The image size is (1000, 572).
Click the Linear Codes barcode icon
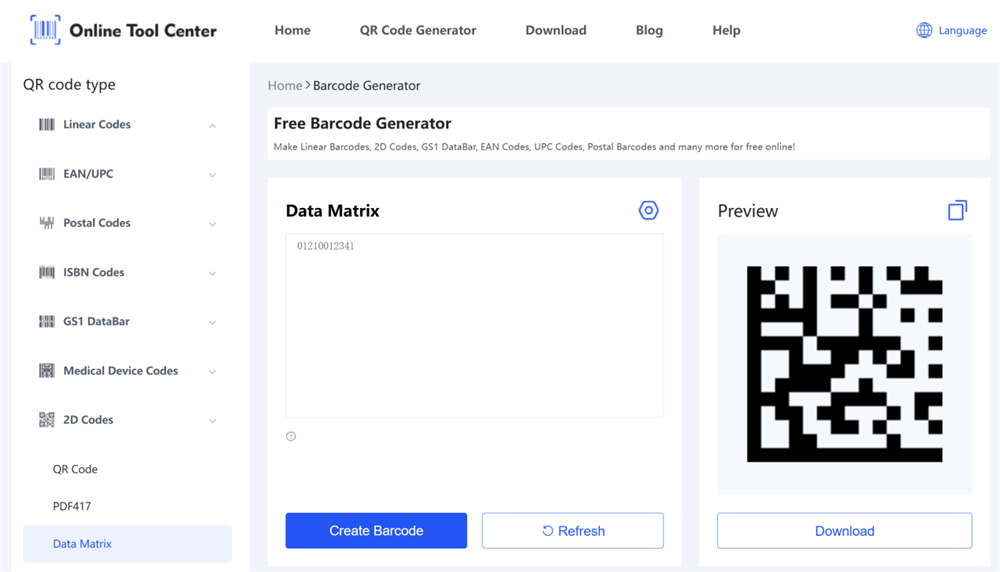tap(47, 125)
